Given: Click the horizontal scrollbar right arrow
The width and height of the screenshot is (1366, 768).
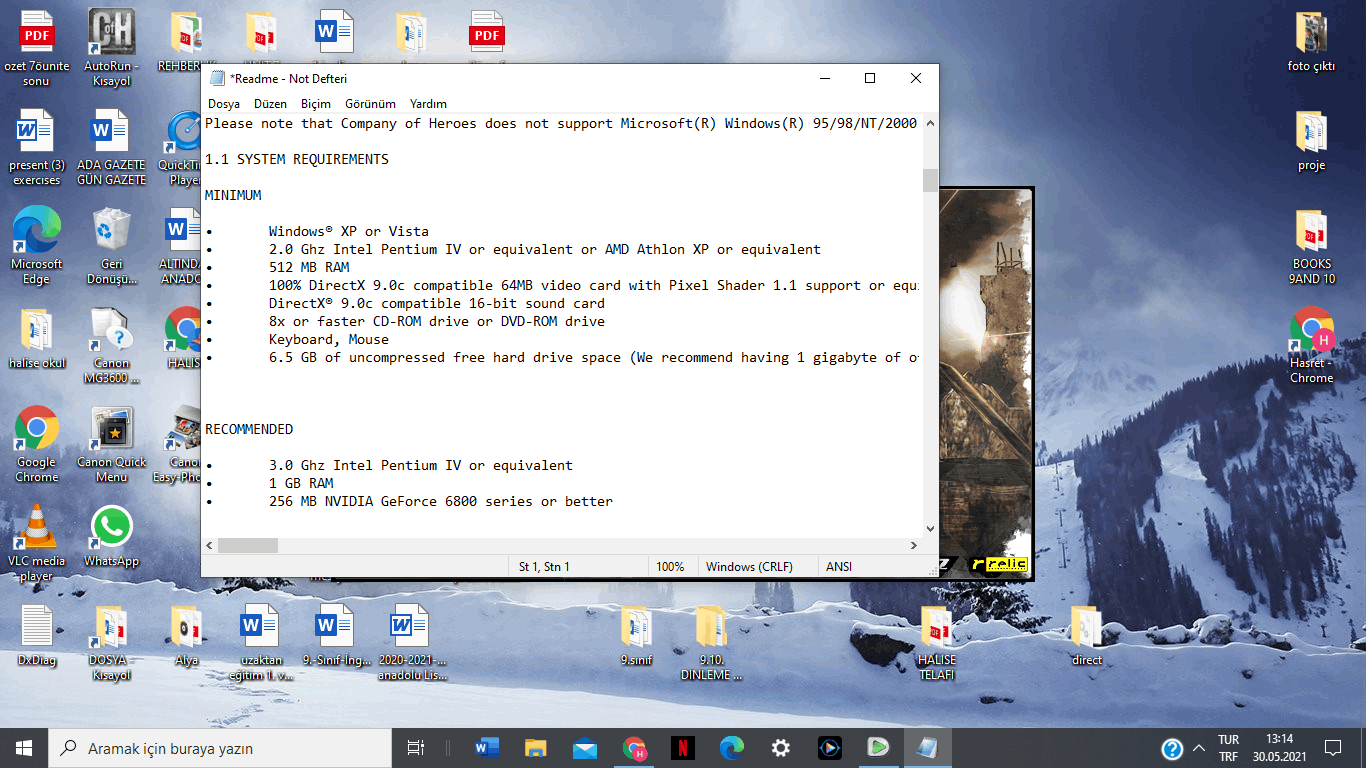Looking at the screenshot, I should (913, 545).
